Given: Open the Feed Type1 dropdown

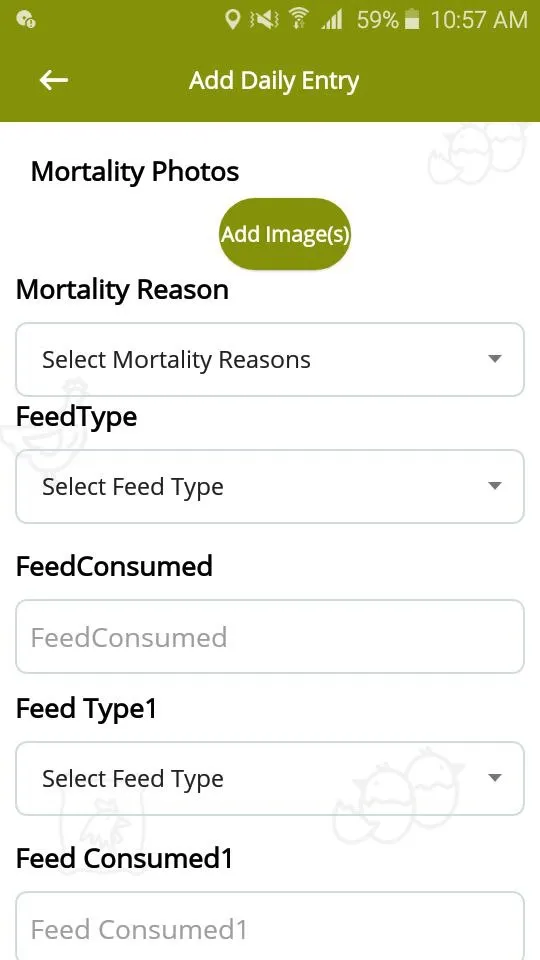Looking at the screenshot, I should 270,778.
